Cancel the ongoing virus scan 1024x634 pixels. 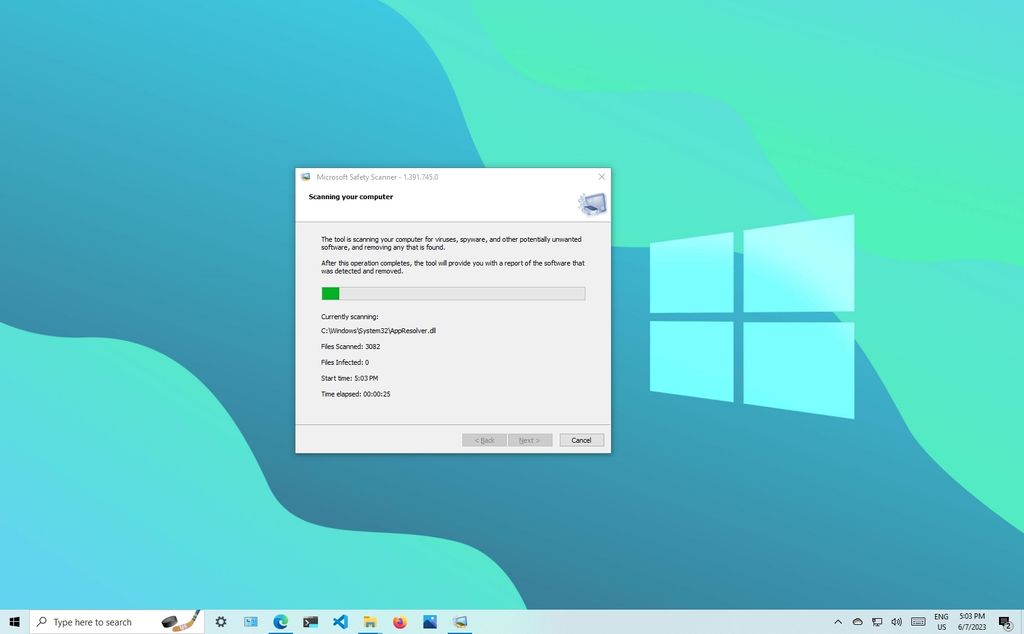[581, 440]
